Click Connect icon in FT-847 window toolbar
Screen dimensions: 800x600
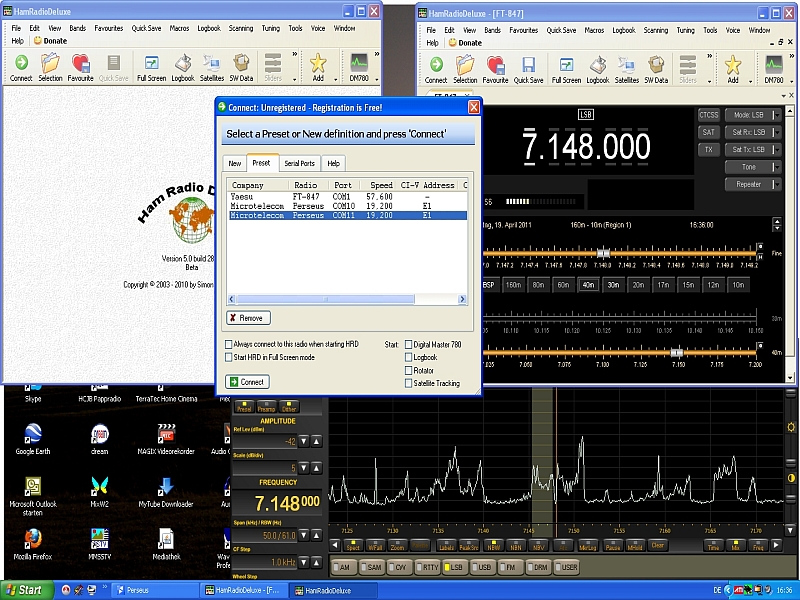click(x=436, y=70)
